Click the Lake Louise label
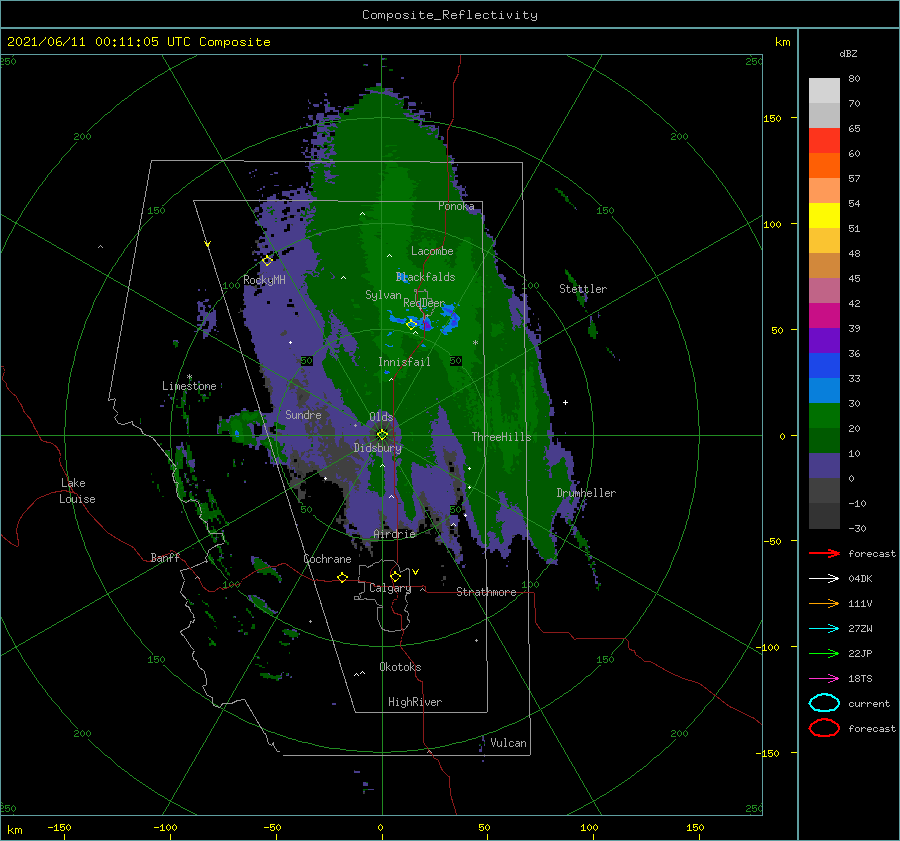Viewport: 900px width, 841px height. pos(77,491)
